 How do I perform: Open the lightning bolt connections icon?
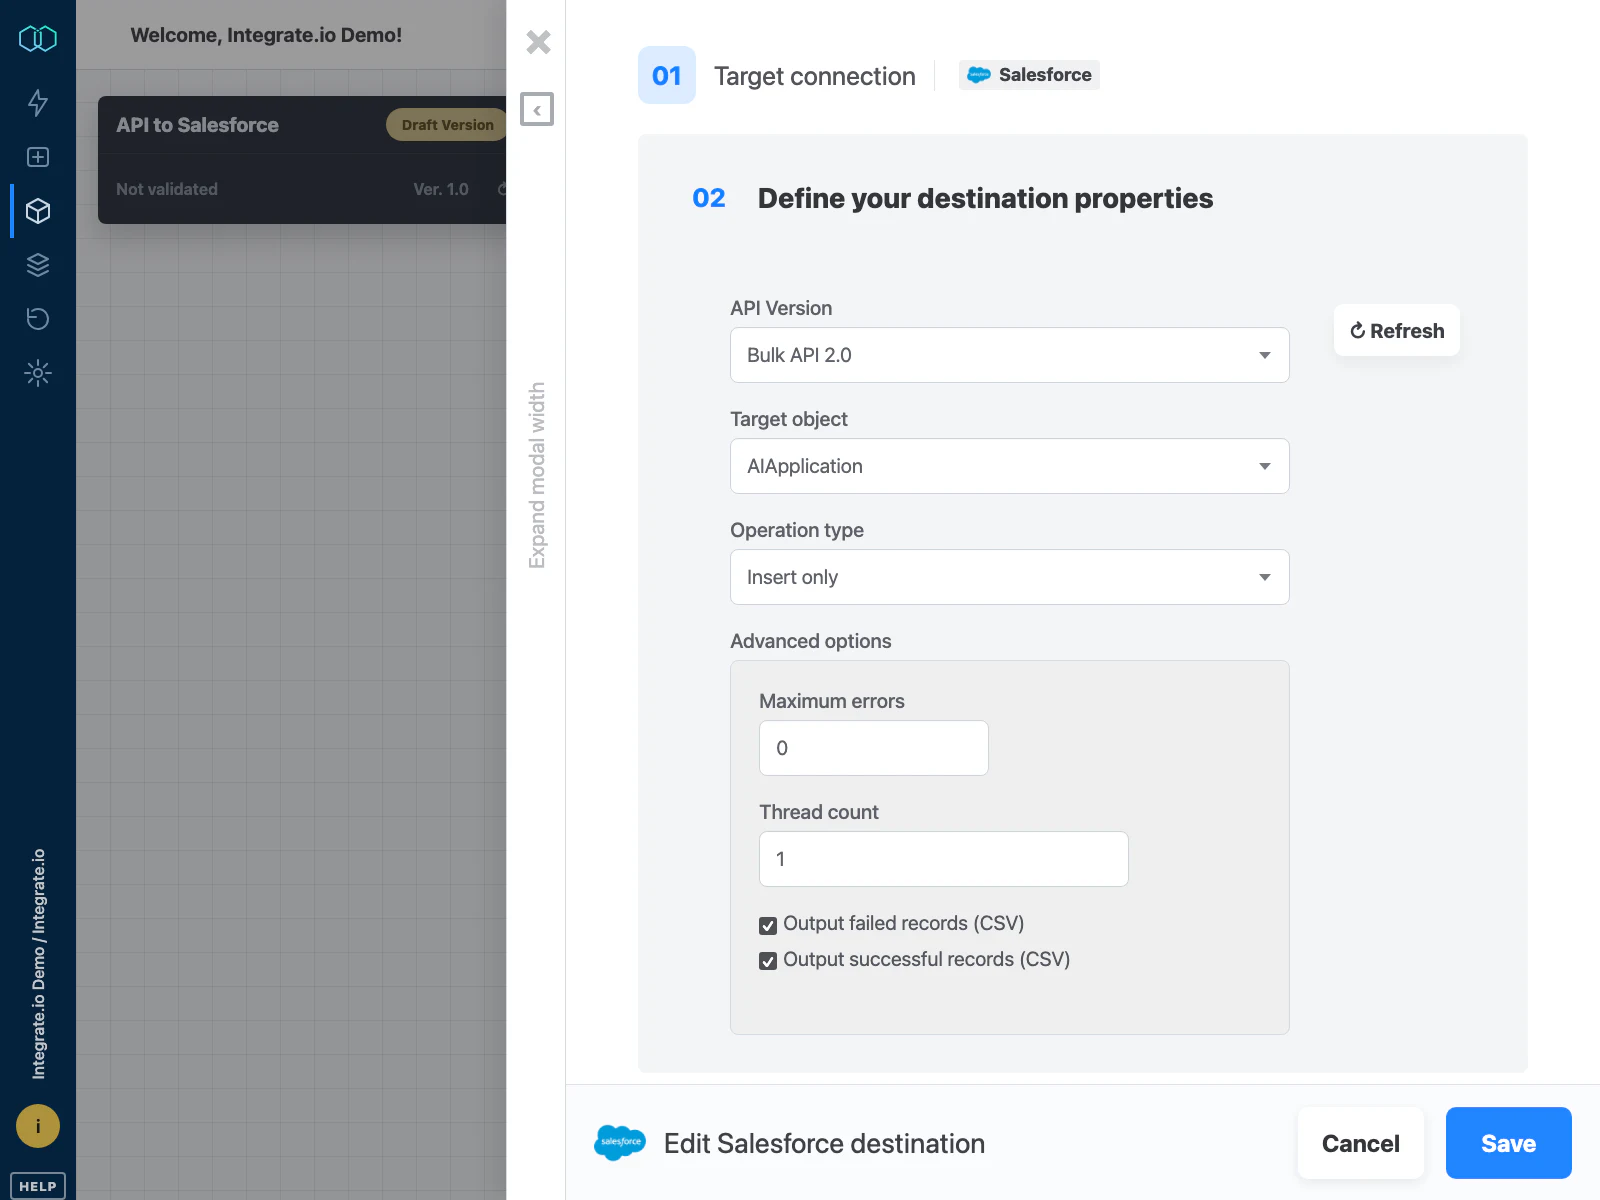point(38,102)
